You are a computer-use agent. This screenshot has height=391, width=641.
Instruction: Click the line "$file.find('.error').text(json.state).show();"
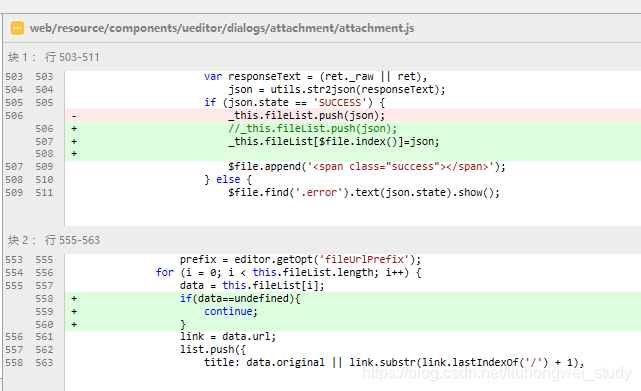[364, 193]
